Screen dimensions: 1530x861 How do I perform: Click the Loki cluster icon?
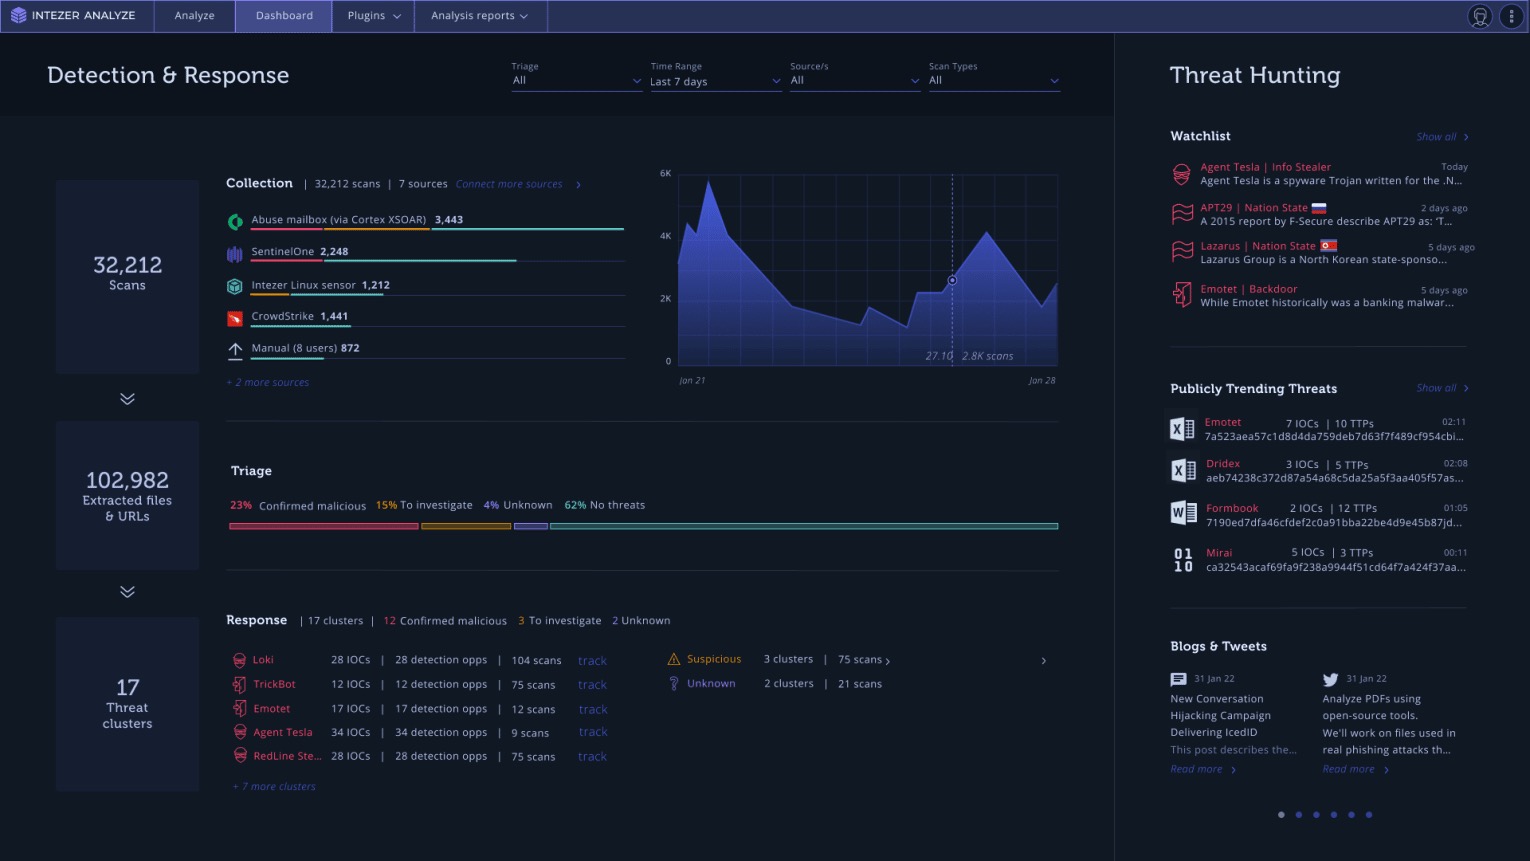239,660
